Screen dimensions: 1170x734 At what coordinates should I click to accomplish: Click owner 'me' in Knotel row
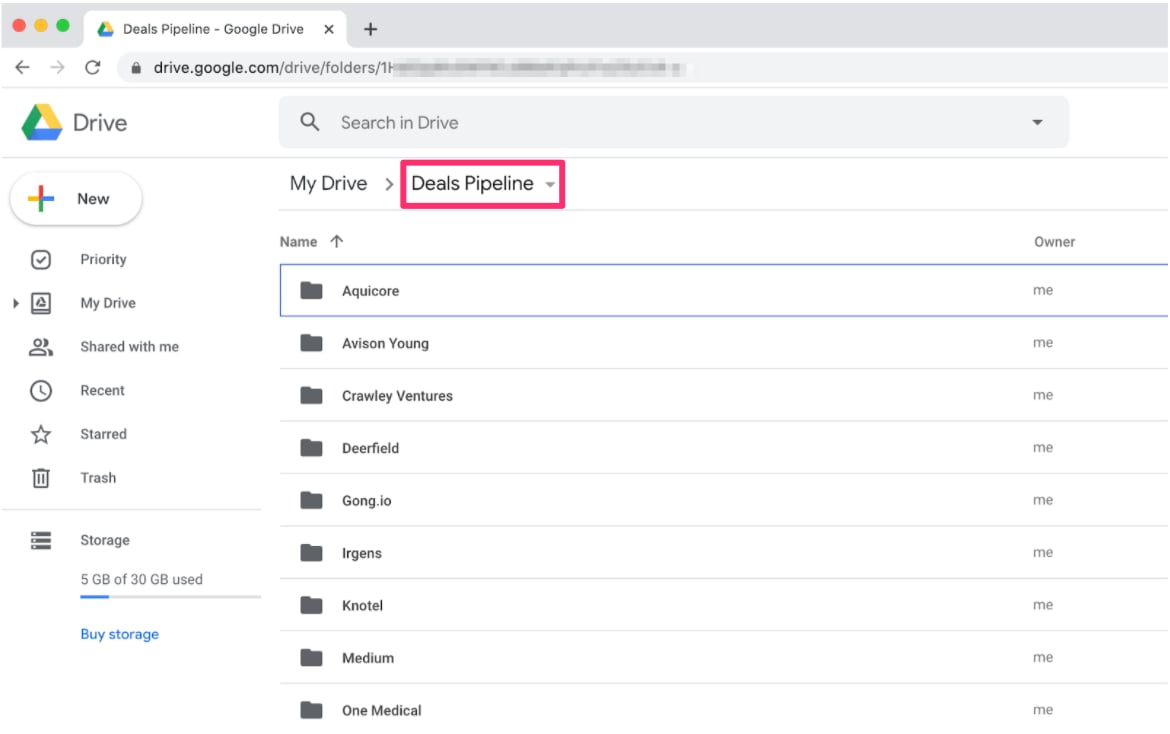coord(1043,605)
